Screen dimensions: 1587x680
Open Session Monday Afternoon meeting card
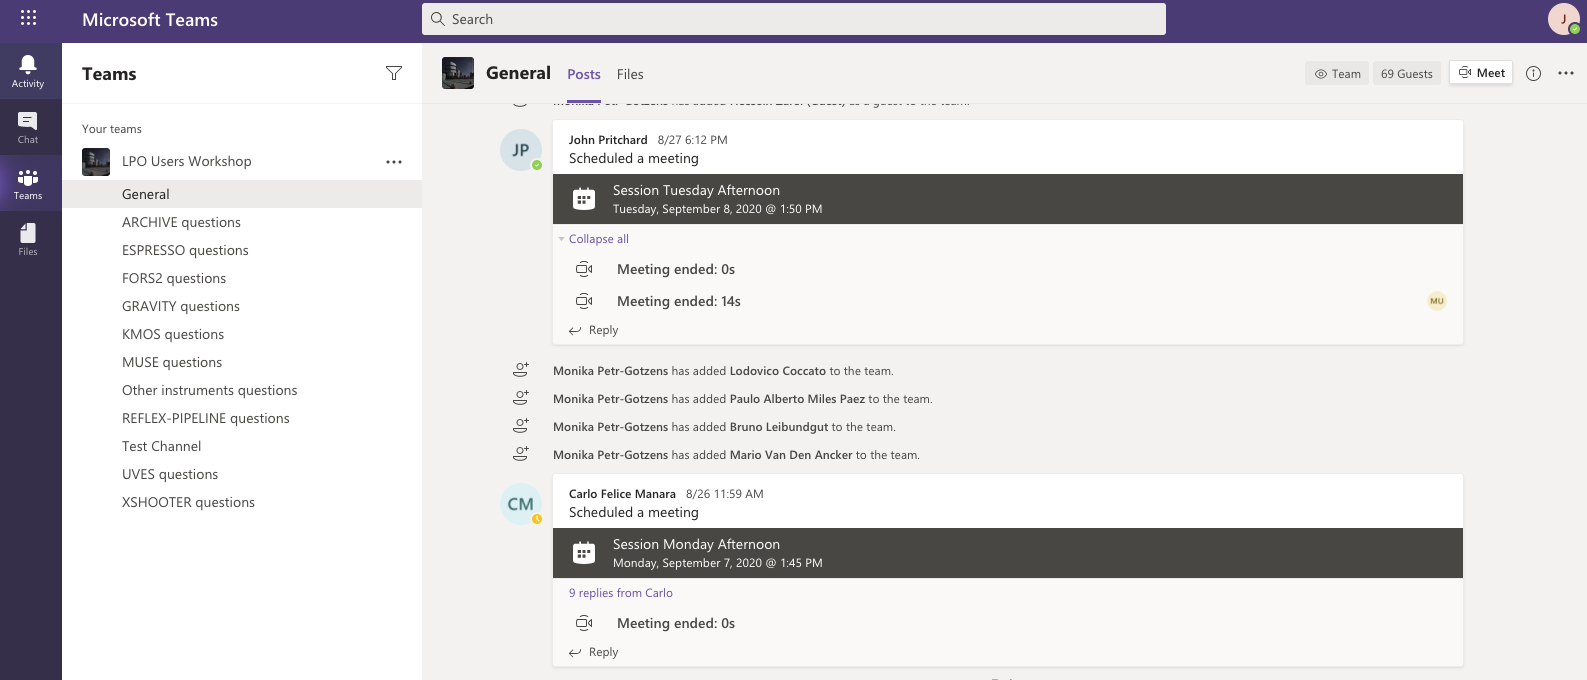tap(1008, 553)
